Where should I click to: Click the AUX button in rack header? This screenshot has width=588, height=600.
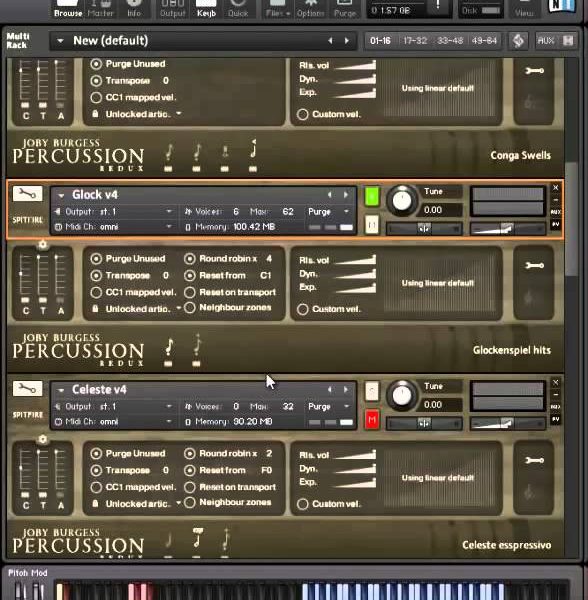point(546,41)
